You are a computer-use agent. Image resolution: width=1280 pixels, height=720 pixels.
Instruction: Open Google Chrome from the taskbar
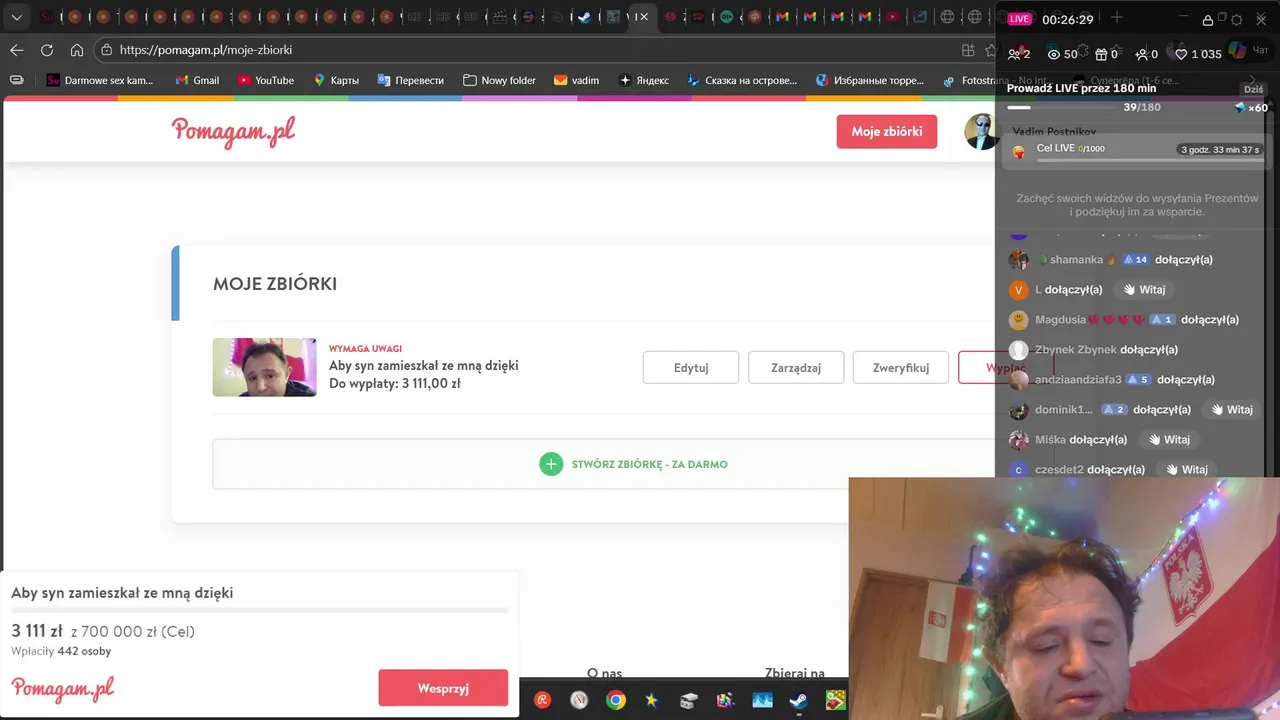click(616, 700)
